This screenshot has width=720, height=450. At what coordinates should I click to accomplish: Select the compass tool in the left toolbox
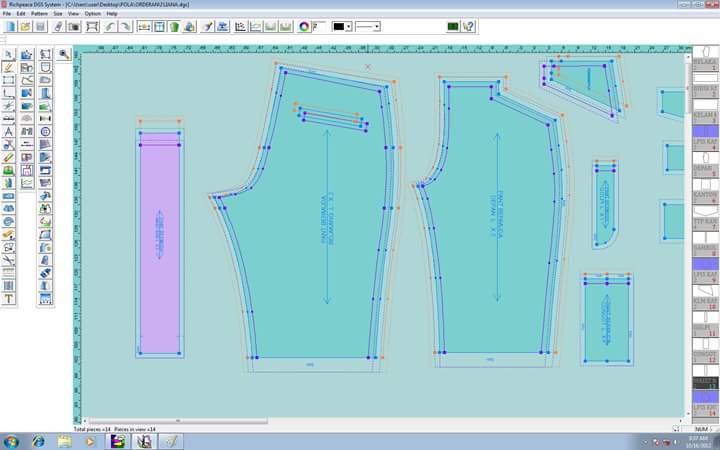[8, 132]
